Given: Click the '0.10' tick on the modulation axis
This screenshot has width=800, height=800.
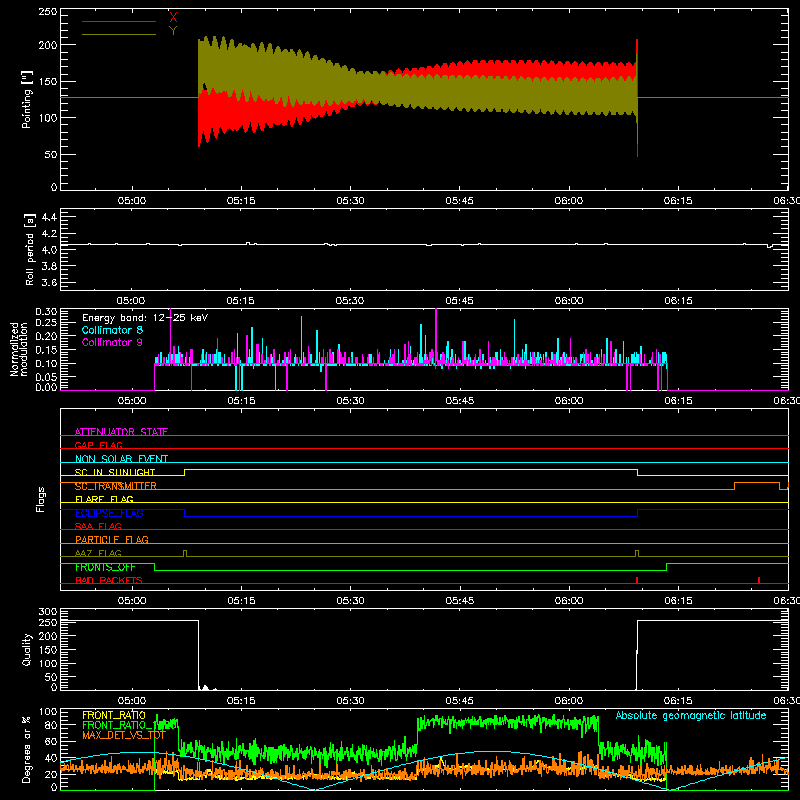Looking at the screenshot, I should 46,363.
